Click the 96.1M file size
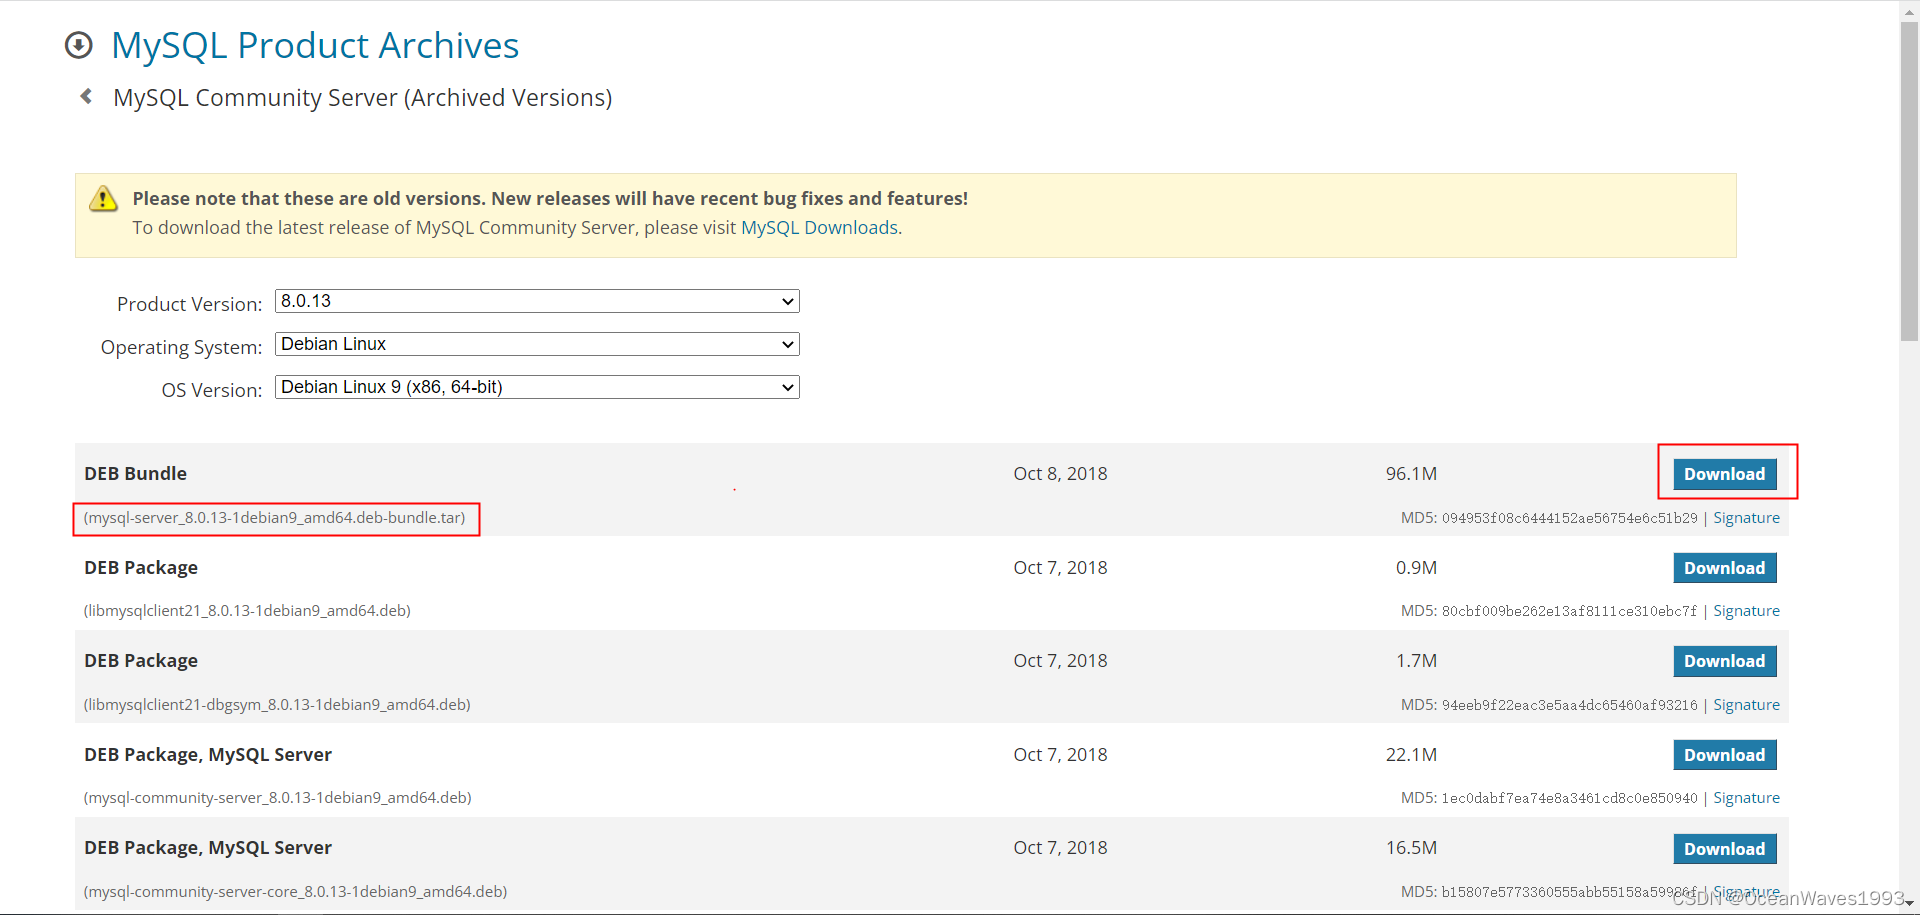This screenshot has height=915, width=1920. pos(1411,474)
